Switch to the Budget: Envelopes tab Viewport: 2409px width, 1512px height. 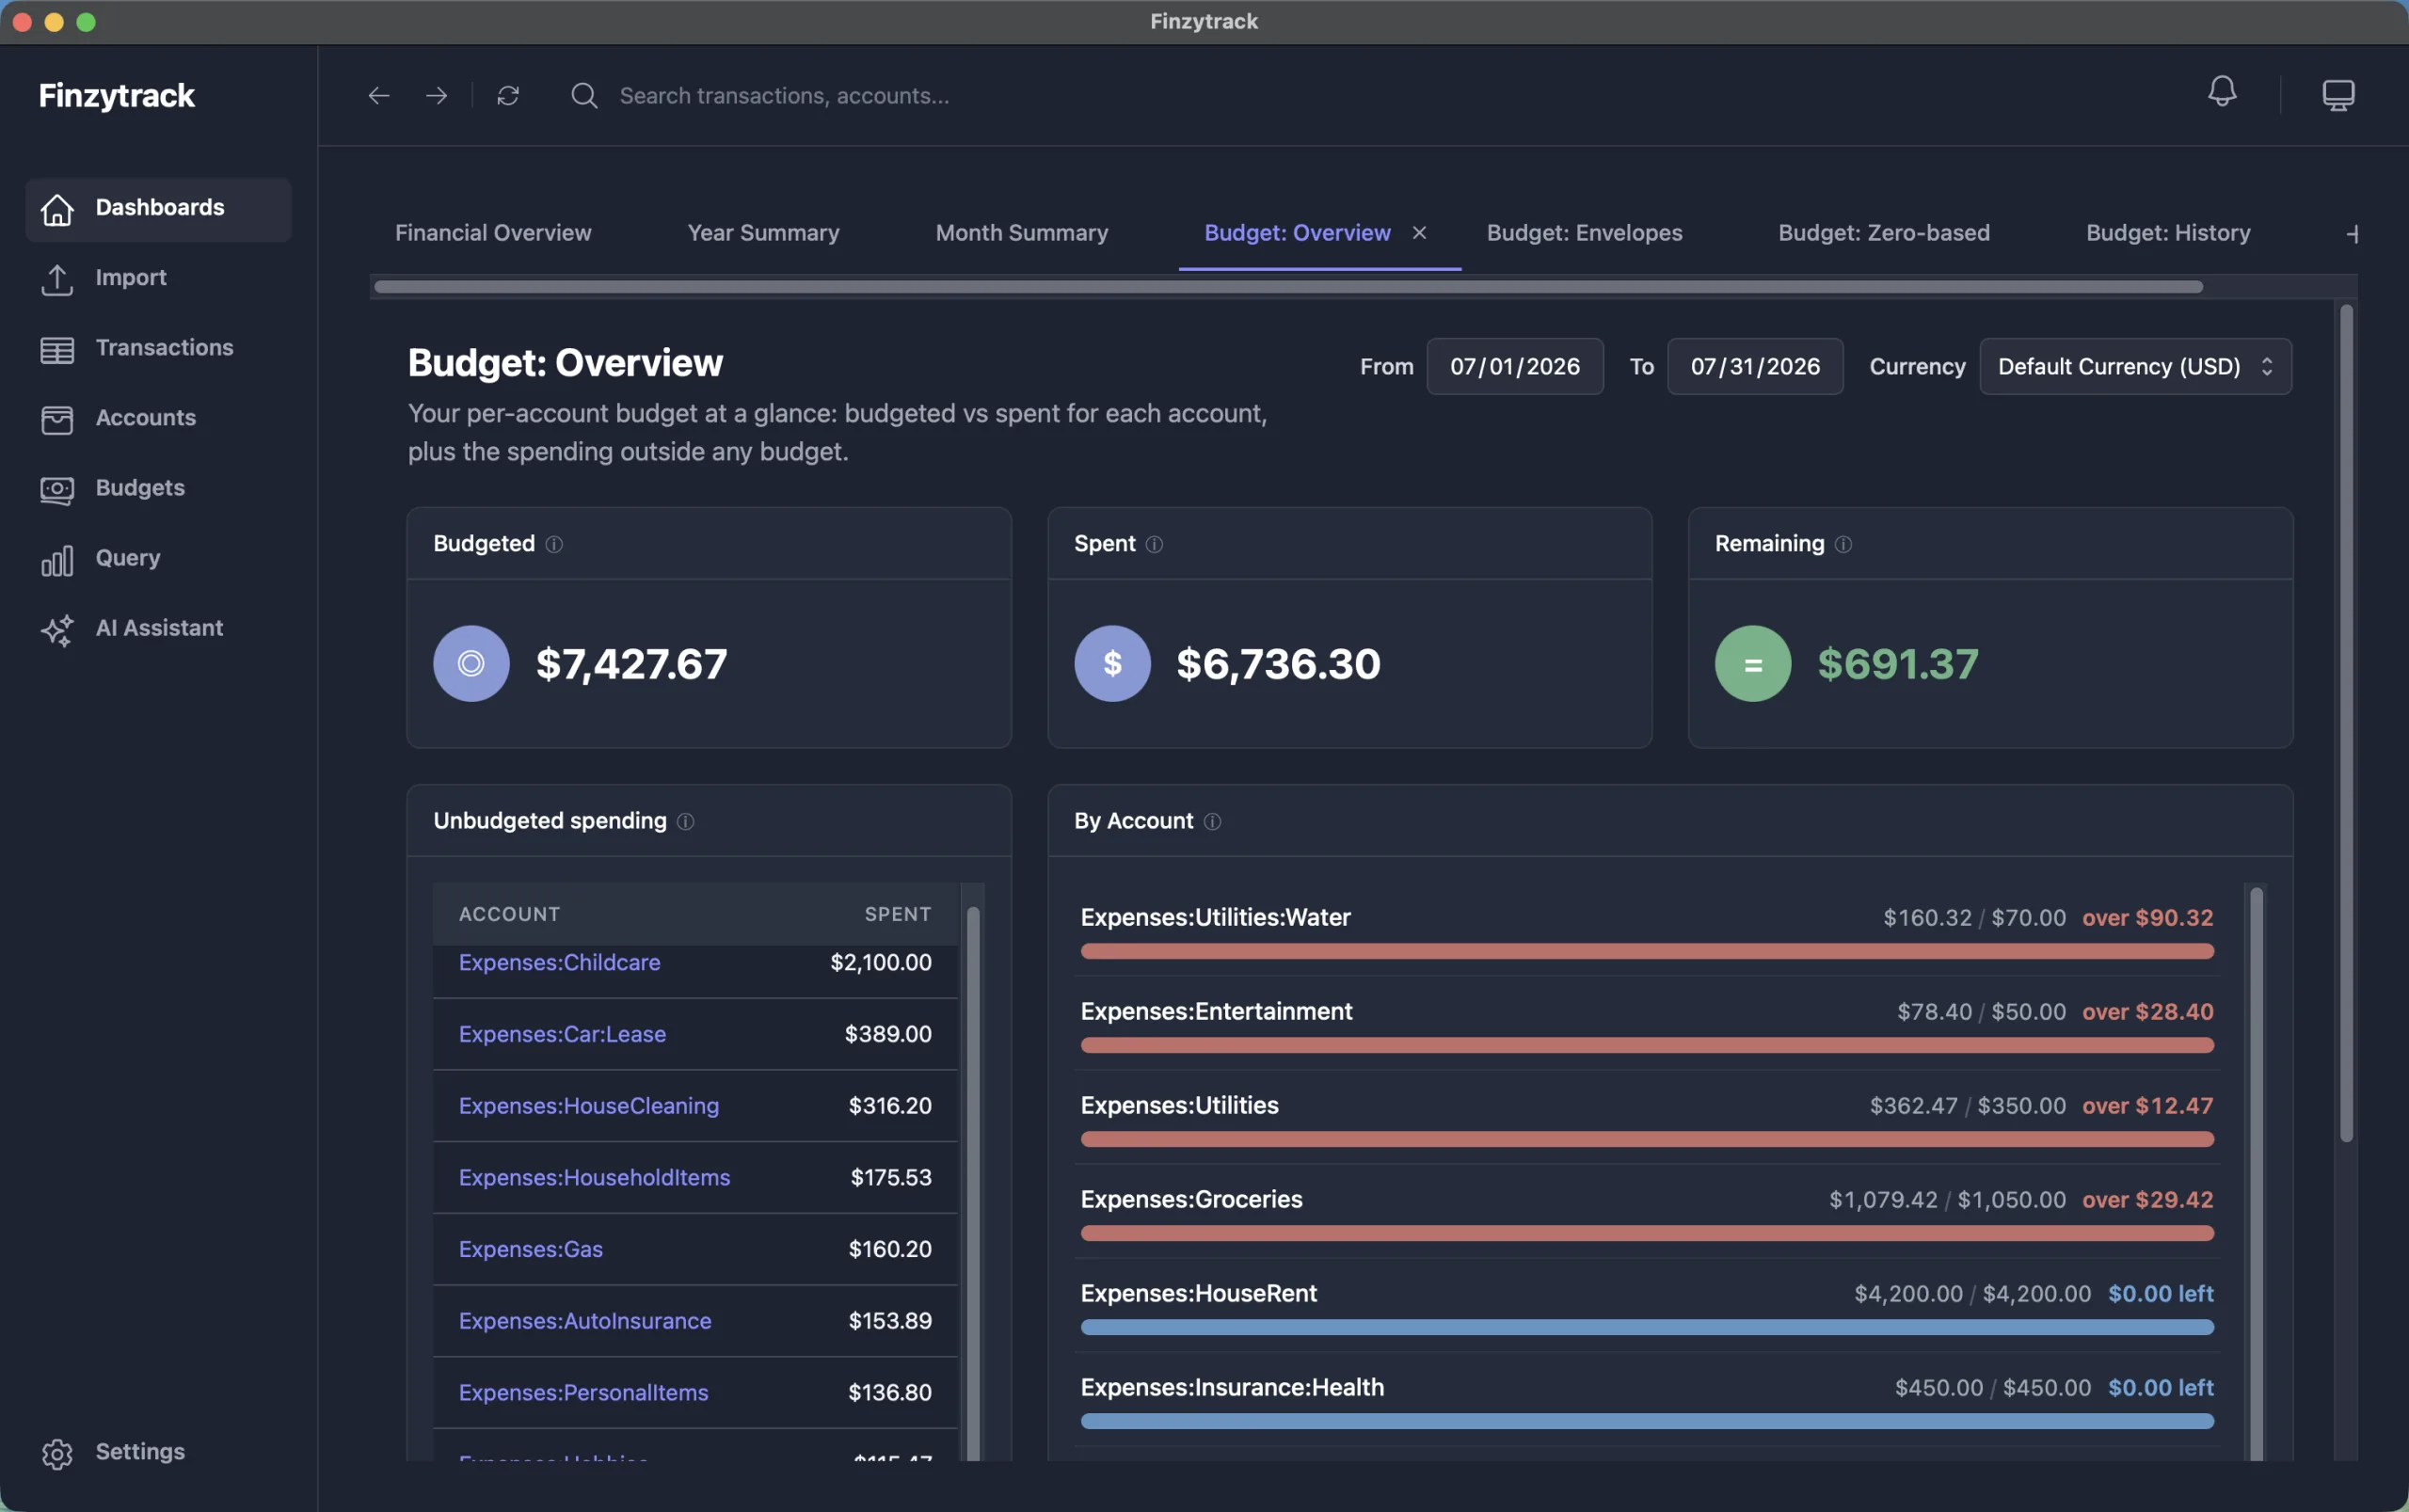[1584, 232]
